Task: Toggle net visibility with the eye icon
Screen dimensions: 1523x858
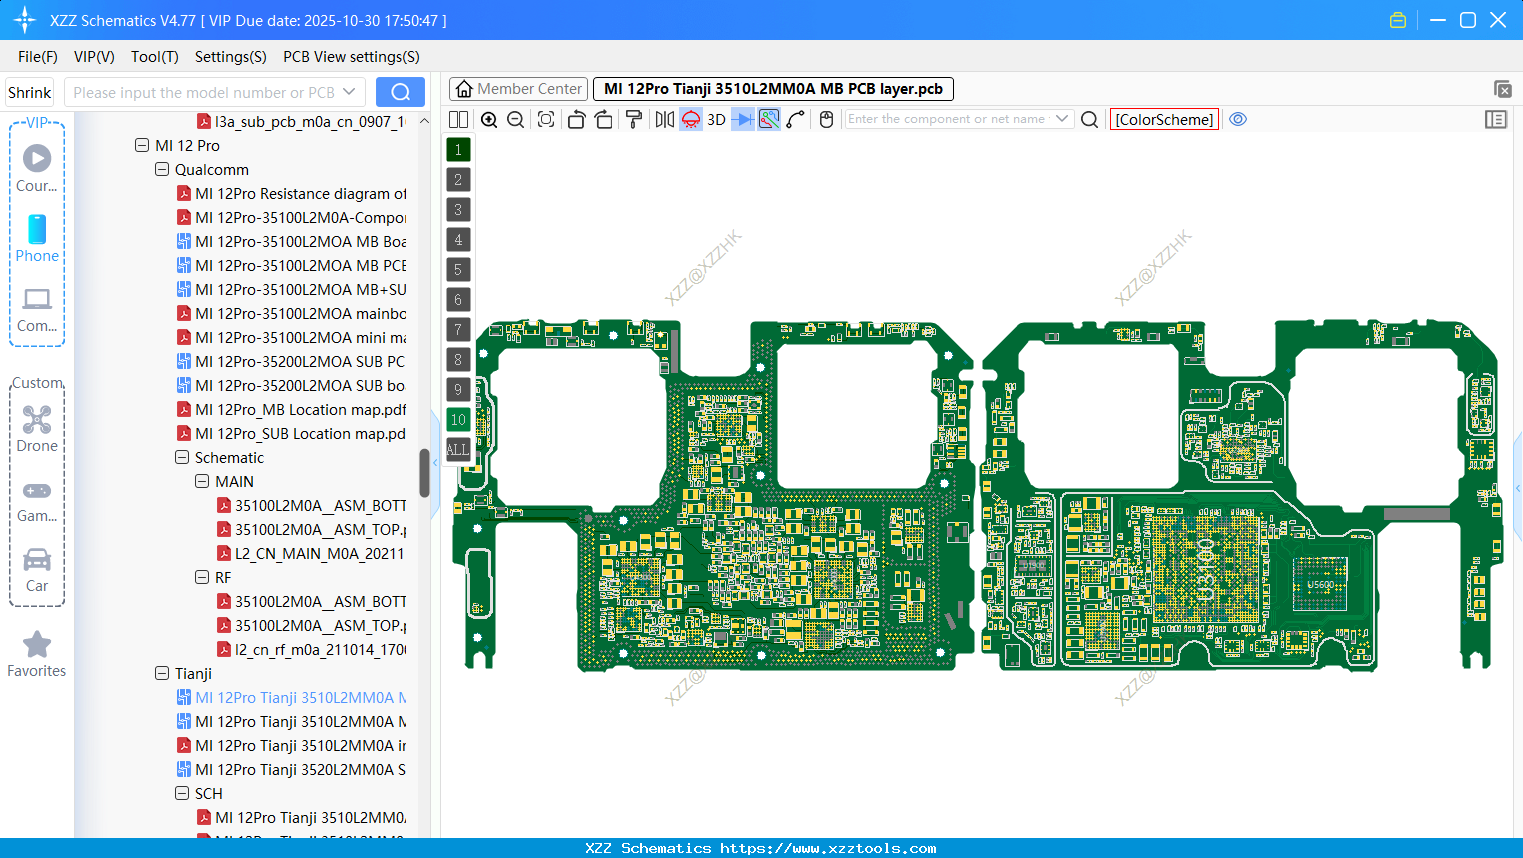Action: pyautogui.click(x=1238, y=119)
